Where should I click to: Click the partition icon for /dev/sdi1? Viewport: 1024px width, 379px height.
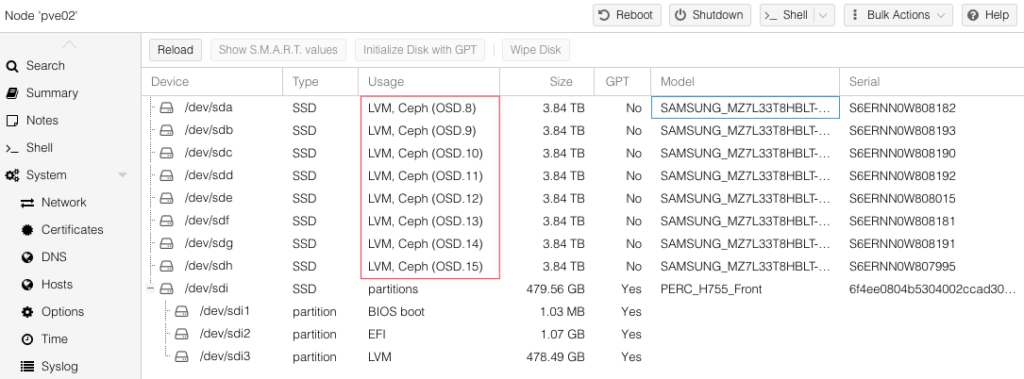click(x=182, y=312)
